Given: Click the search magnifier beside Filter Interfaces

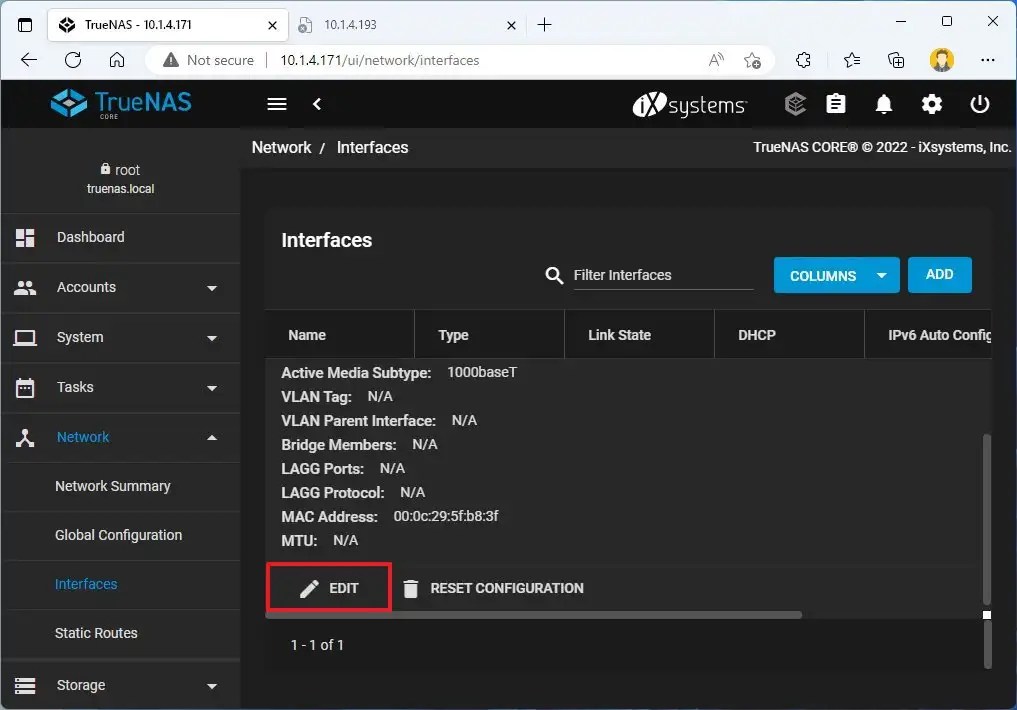Looking at the screenshot, I should 554,275.
